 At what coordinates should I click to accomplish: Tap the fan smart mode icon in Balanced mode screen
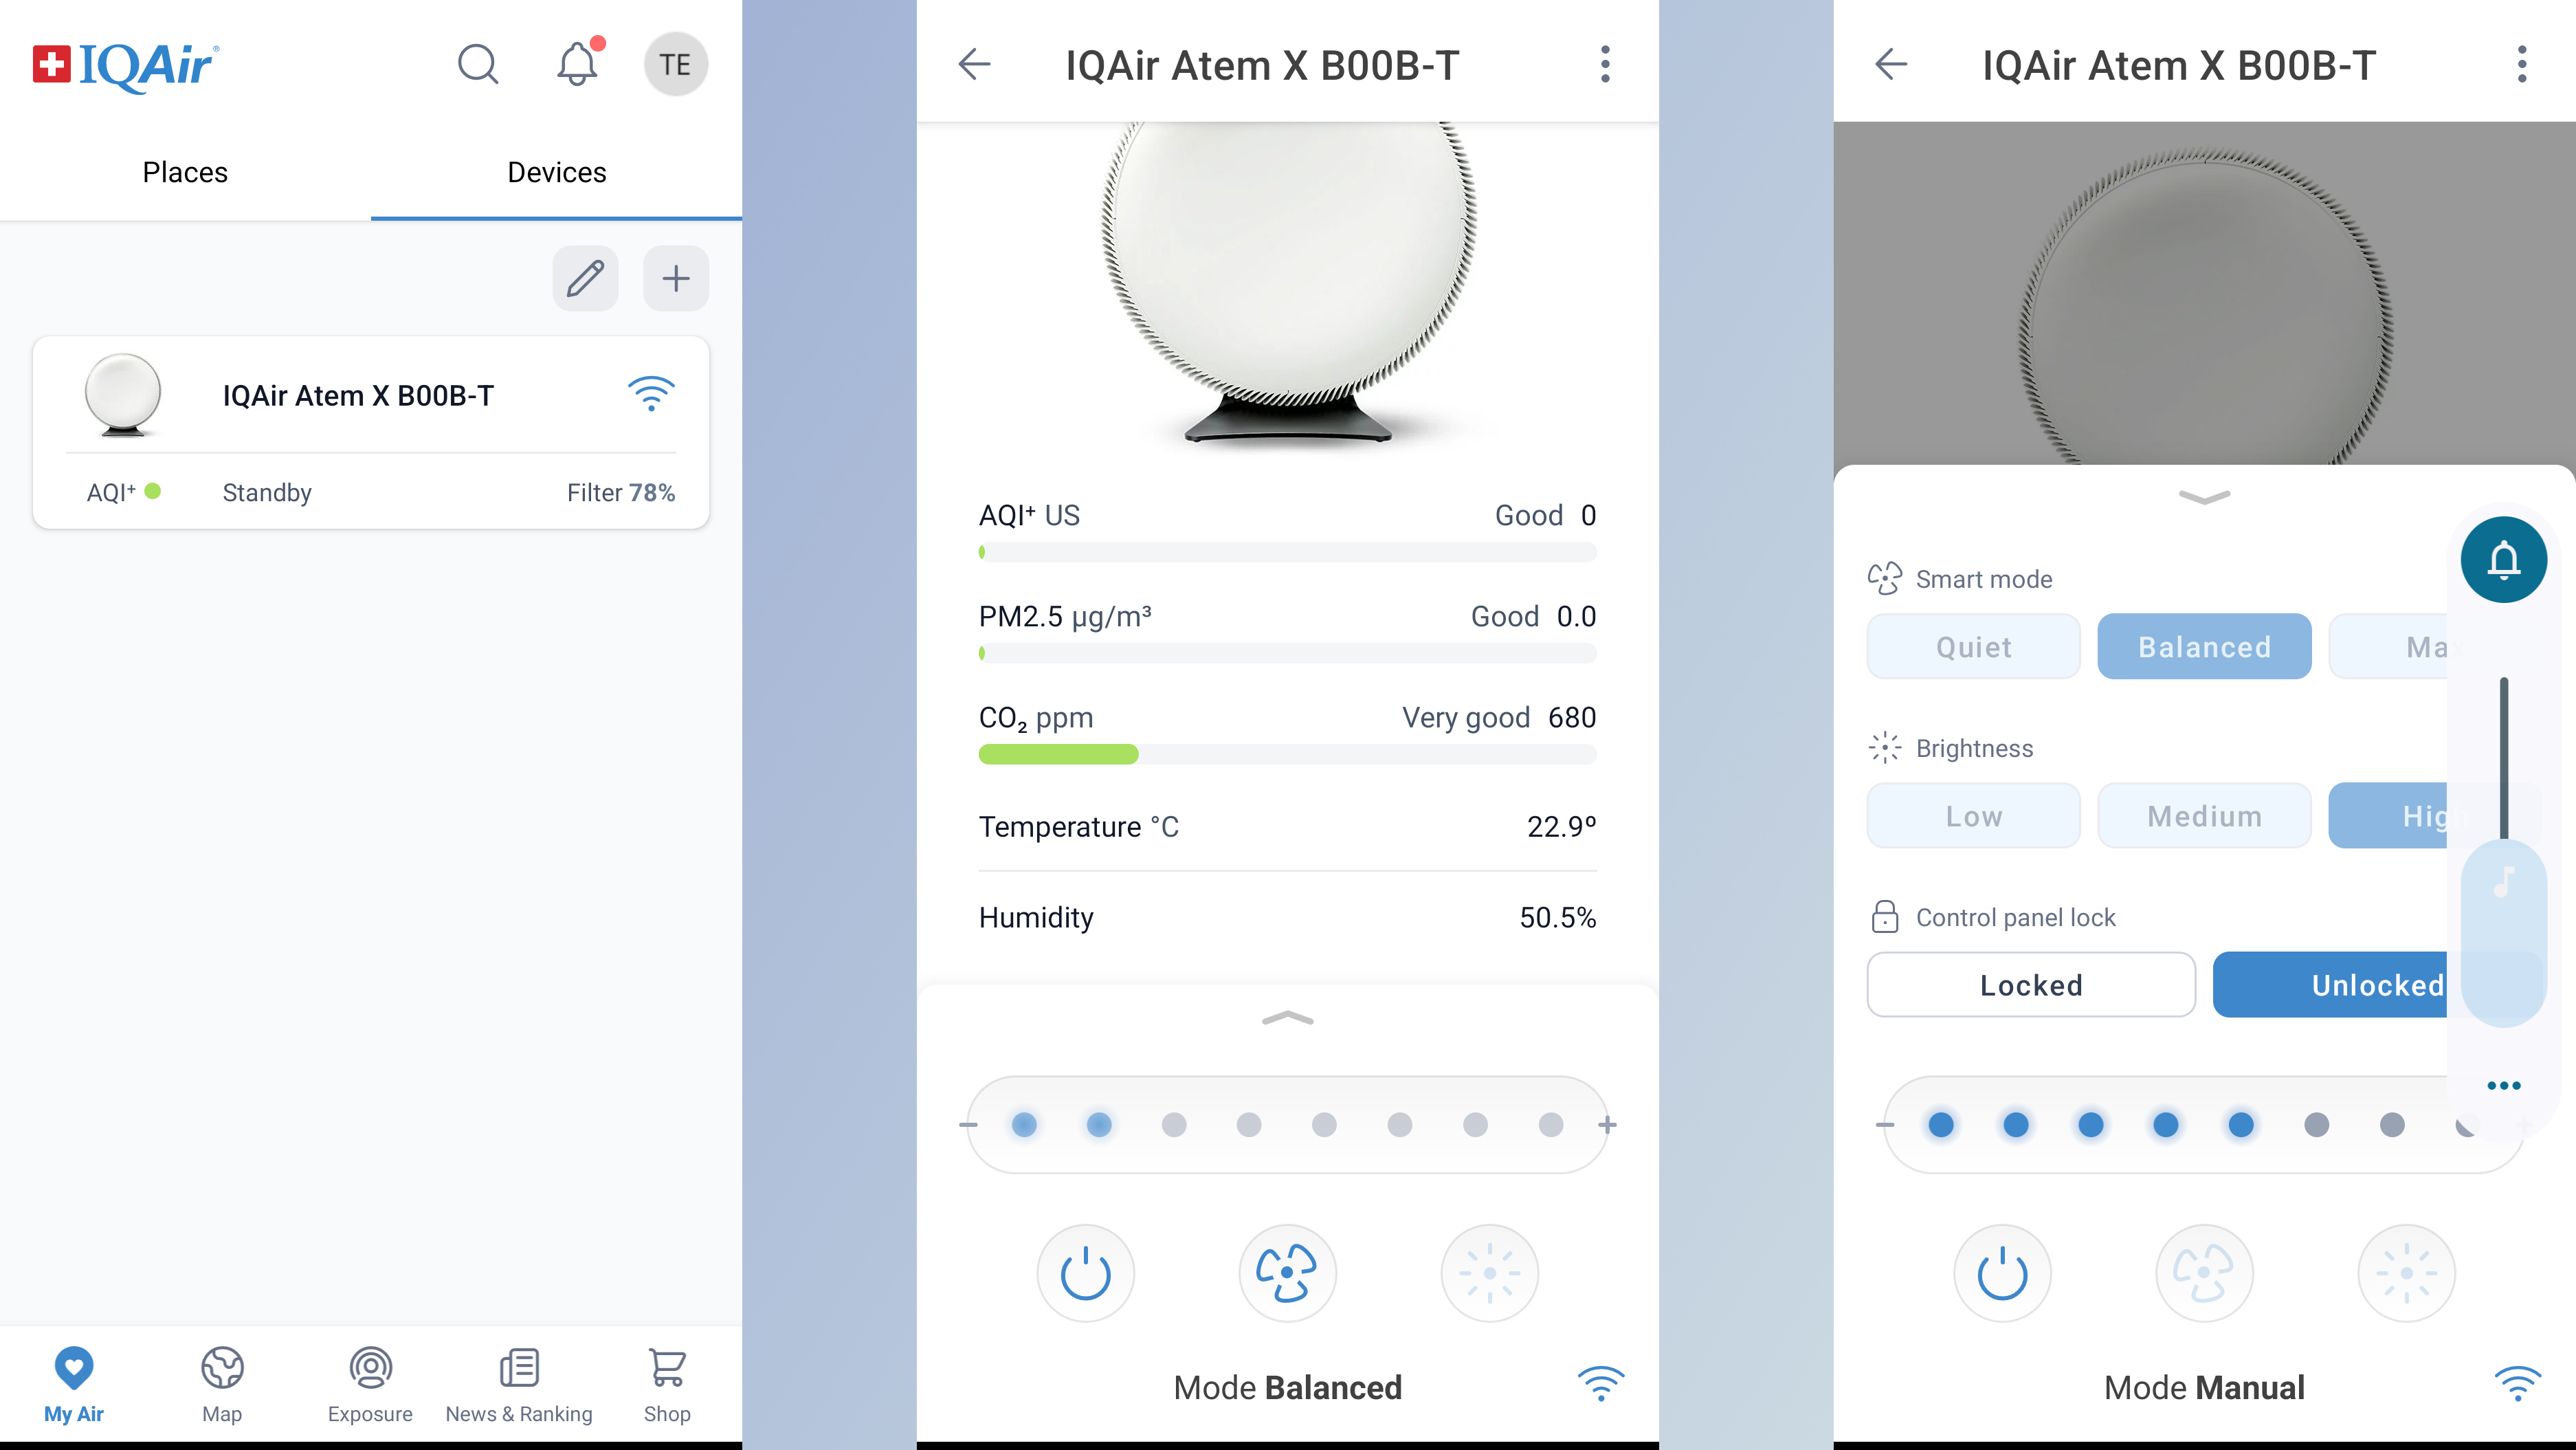pos(1287,1273)
